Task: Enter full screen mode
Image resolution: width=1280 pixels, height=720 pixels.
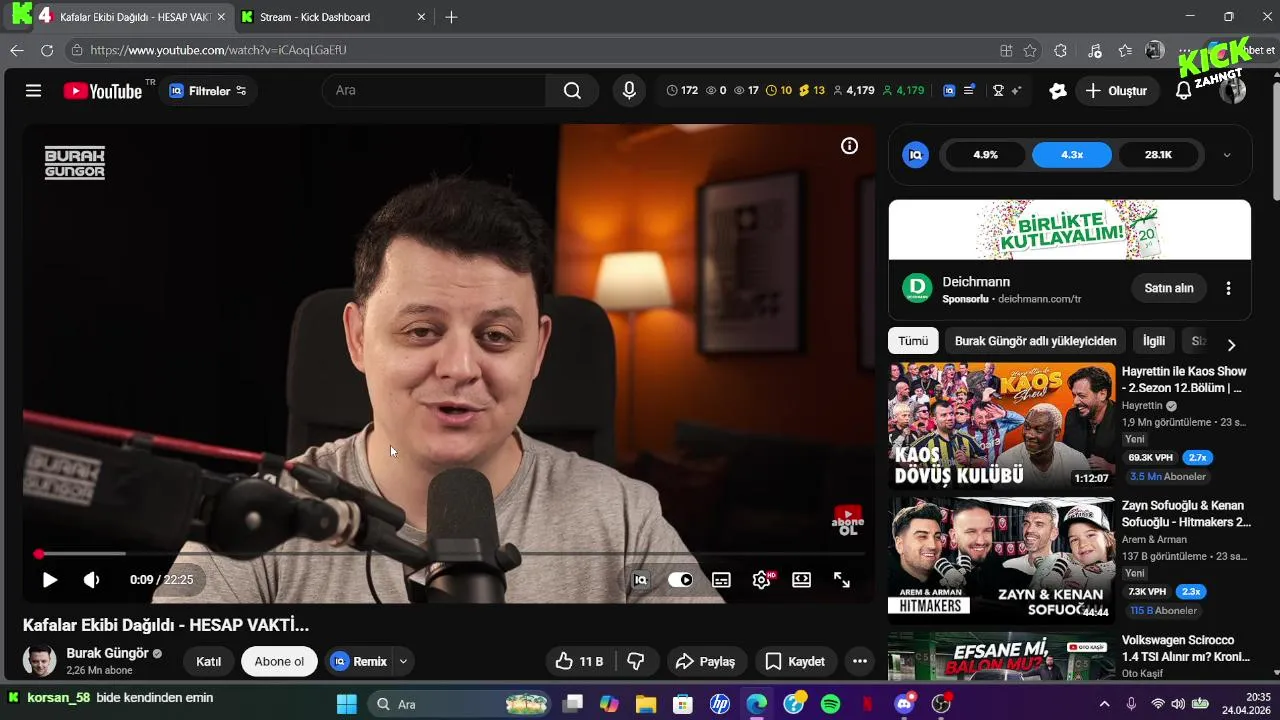Action: click(x=842, y=580)
